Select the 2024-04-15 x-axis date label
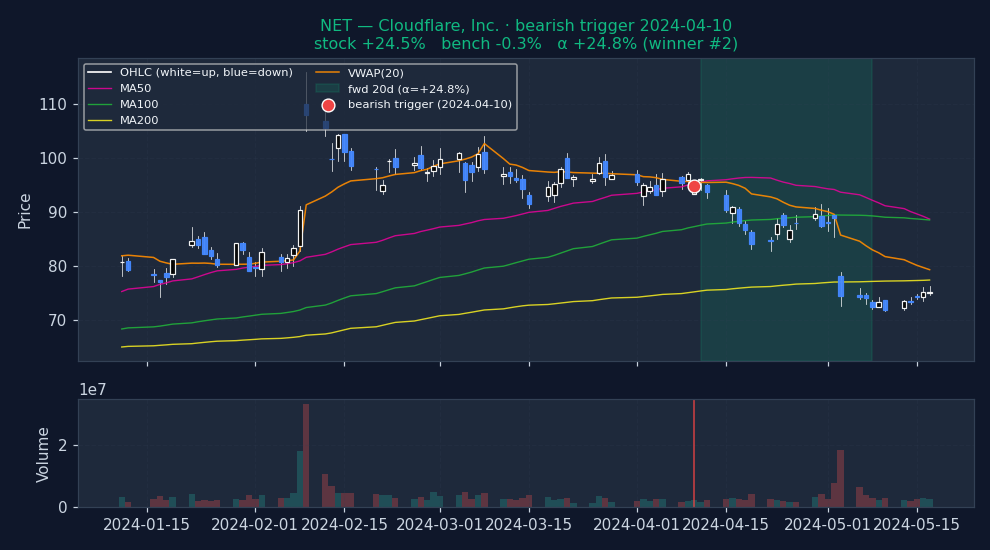 coord(724,525)
